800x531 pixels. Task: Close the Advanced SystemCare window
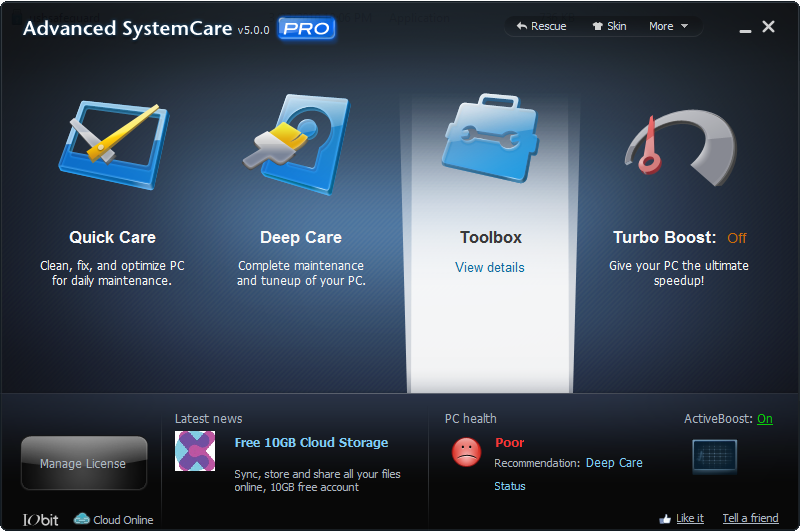coord(768,27)
